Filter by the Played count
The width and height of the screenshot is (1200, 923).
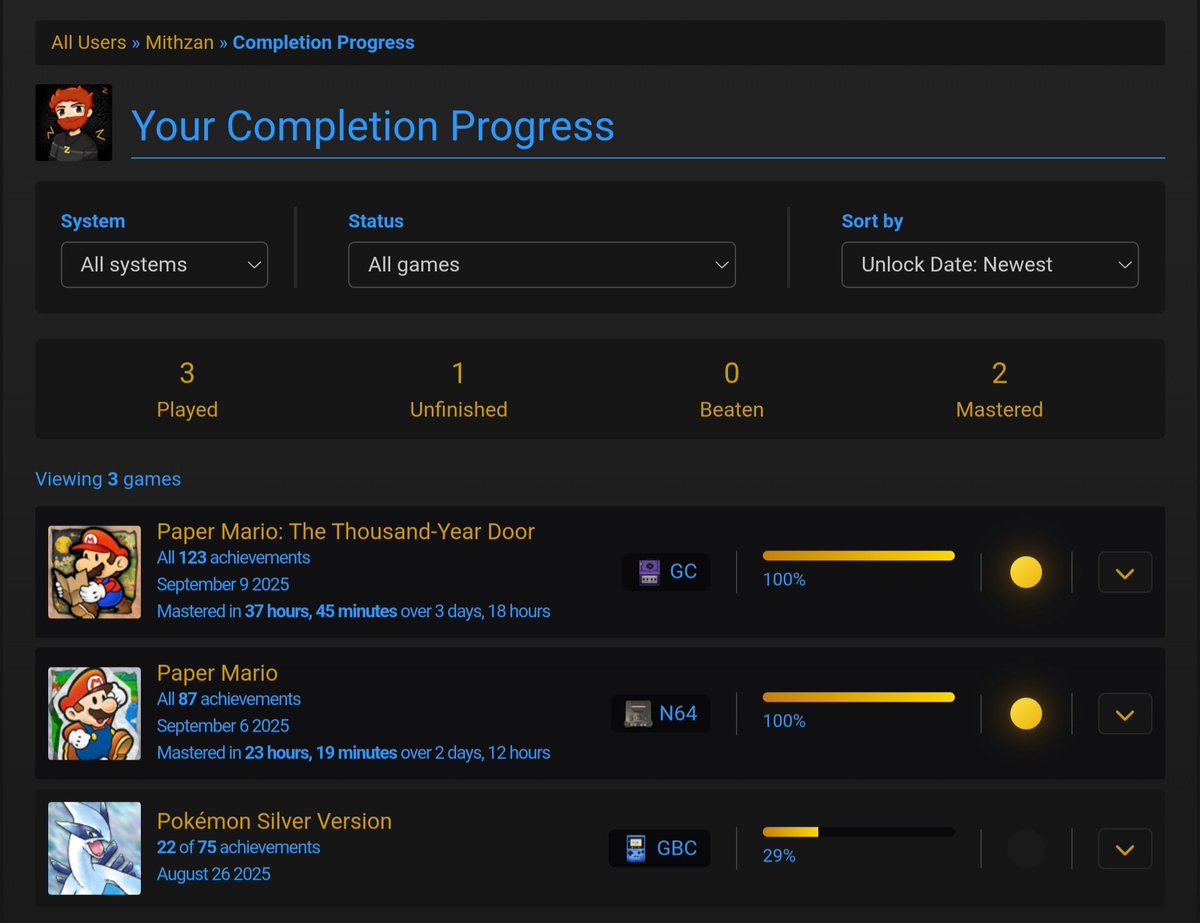pos(187,390)
